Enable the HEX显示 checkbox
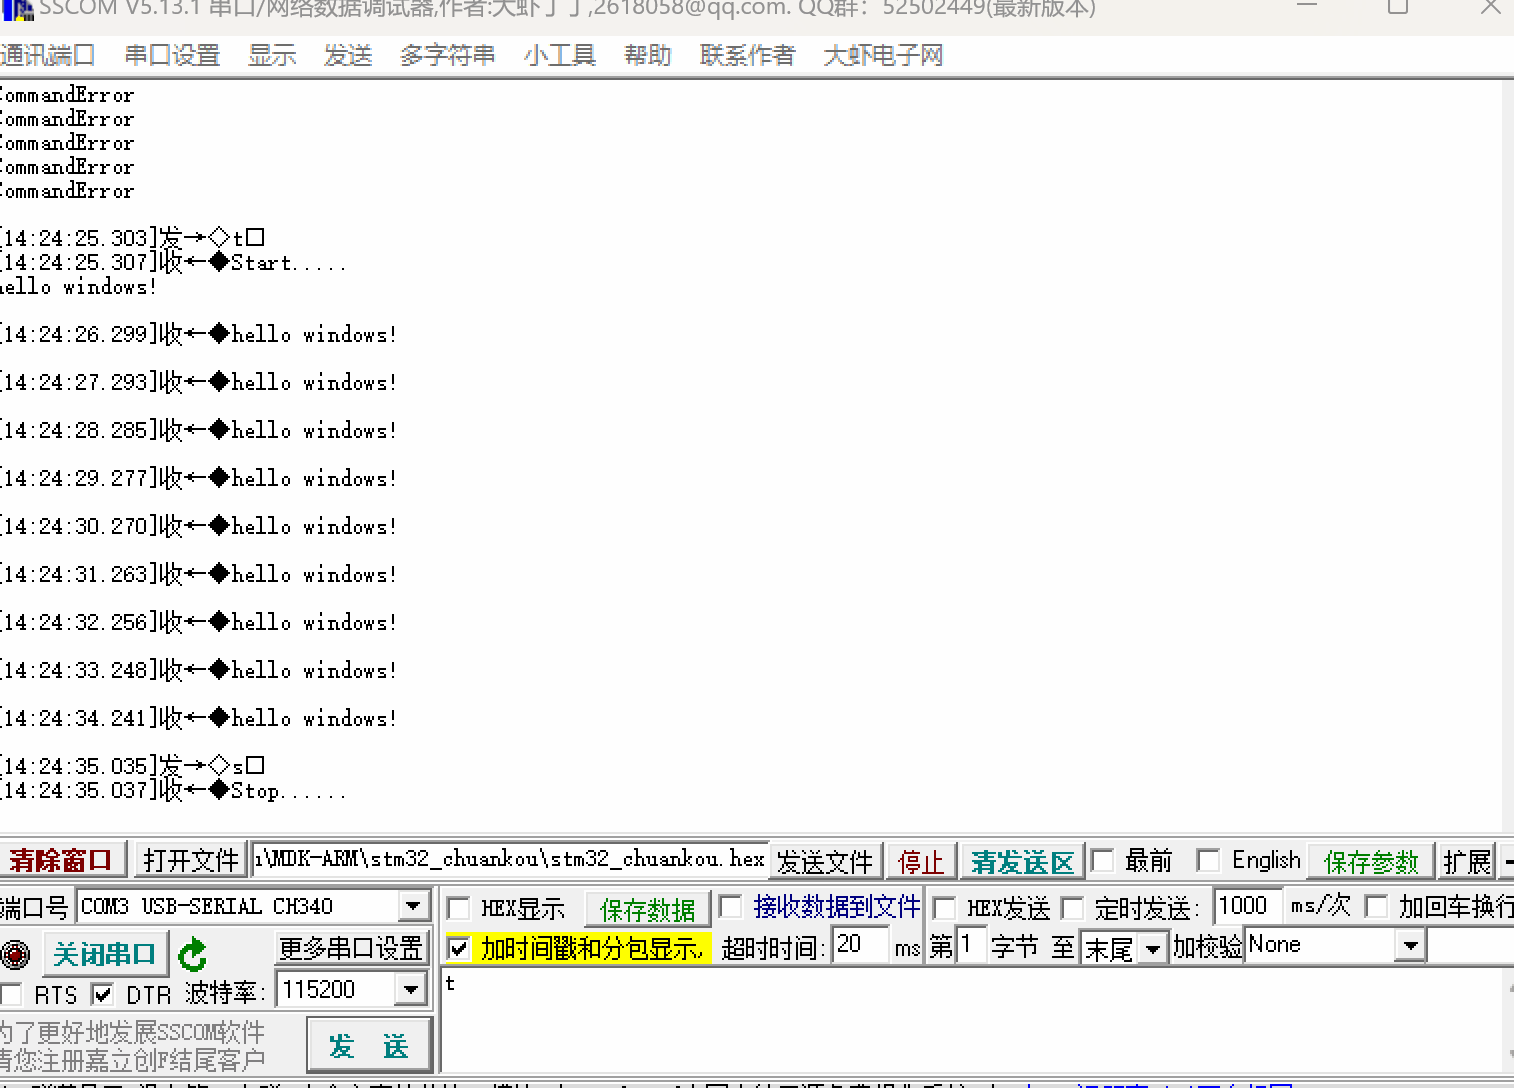This screenshot has height=1088, width=1514. point(458,908)
